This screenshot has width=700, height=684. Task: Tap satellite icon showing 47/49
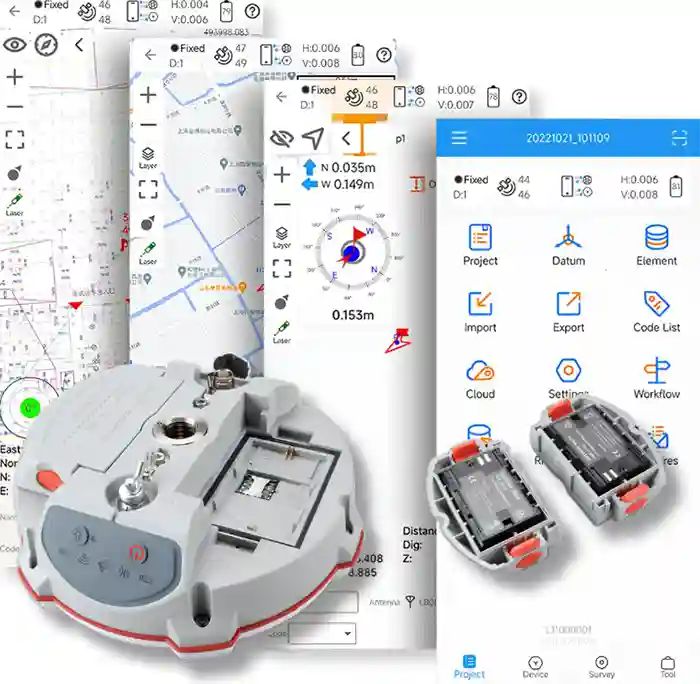tap(223, 55)
